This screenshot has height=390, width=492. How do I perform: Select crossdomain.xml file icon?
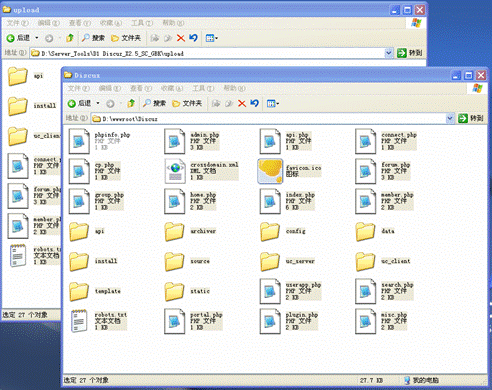[175, 171]
